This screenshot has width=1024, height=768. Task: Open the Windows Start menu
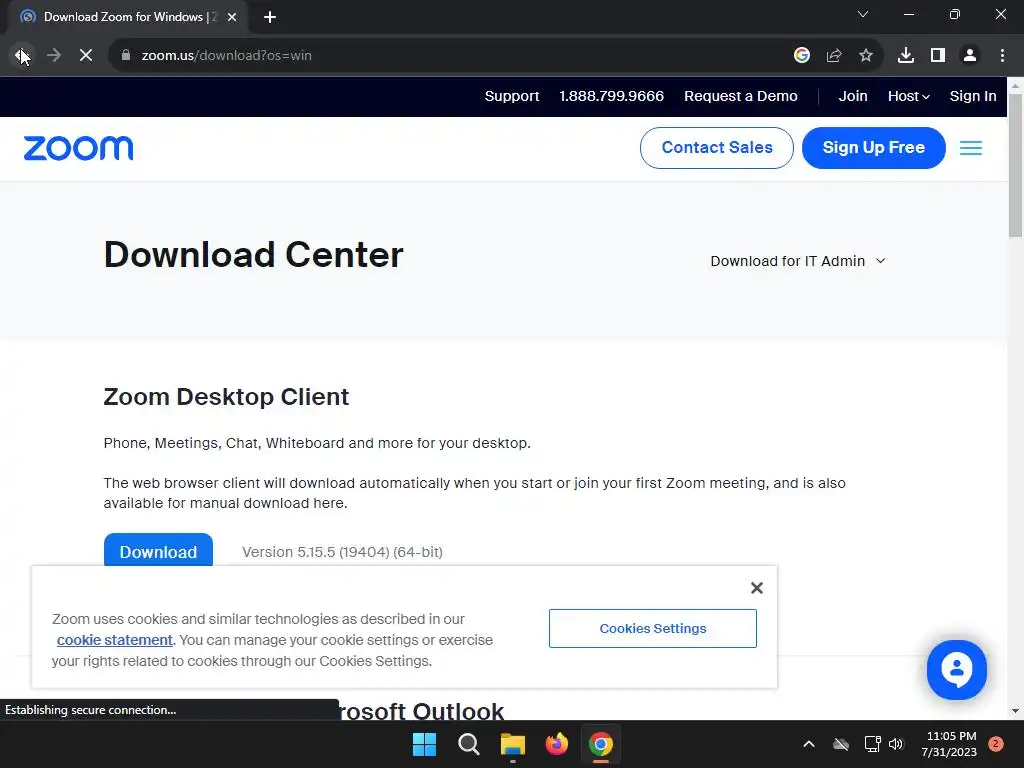(424, 744)
